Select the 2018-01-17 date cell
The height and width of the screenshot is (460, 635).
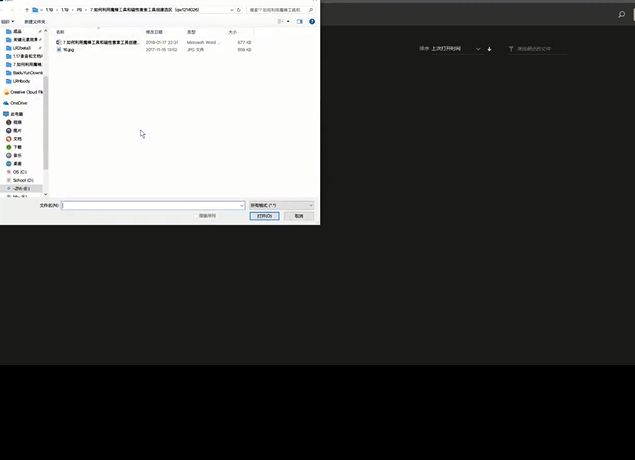point(162,42)
